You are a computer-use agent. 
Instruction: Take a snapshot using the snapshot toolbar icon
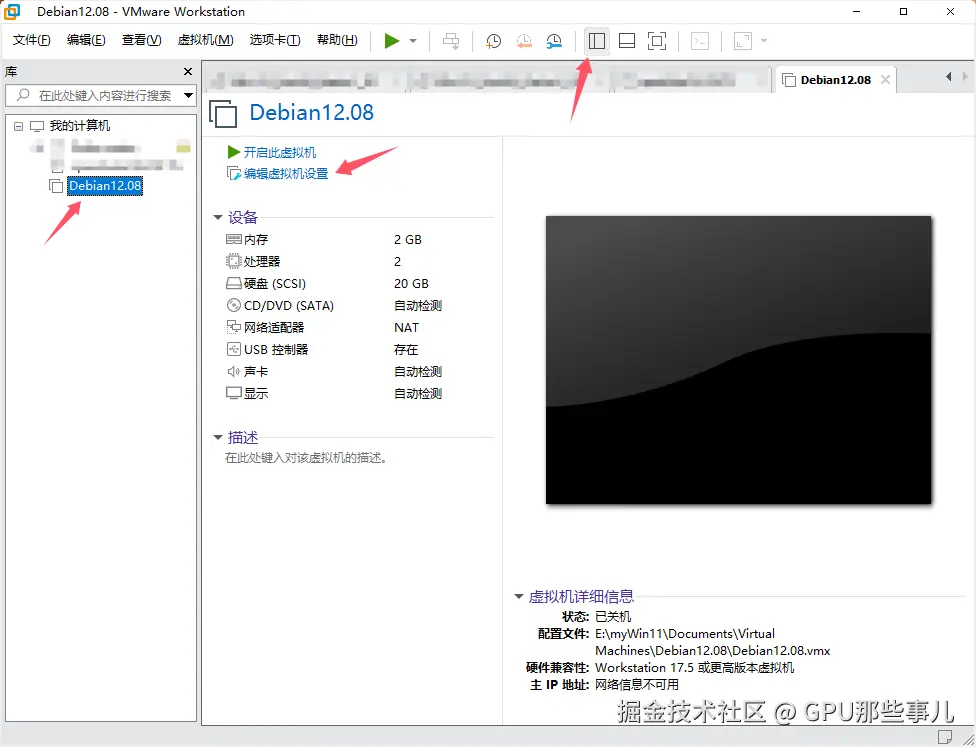pos(492,40)
